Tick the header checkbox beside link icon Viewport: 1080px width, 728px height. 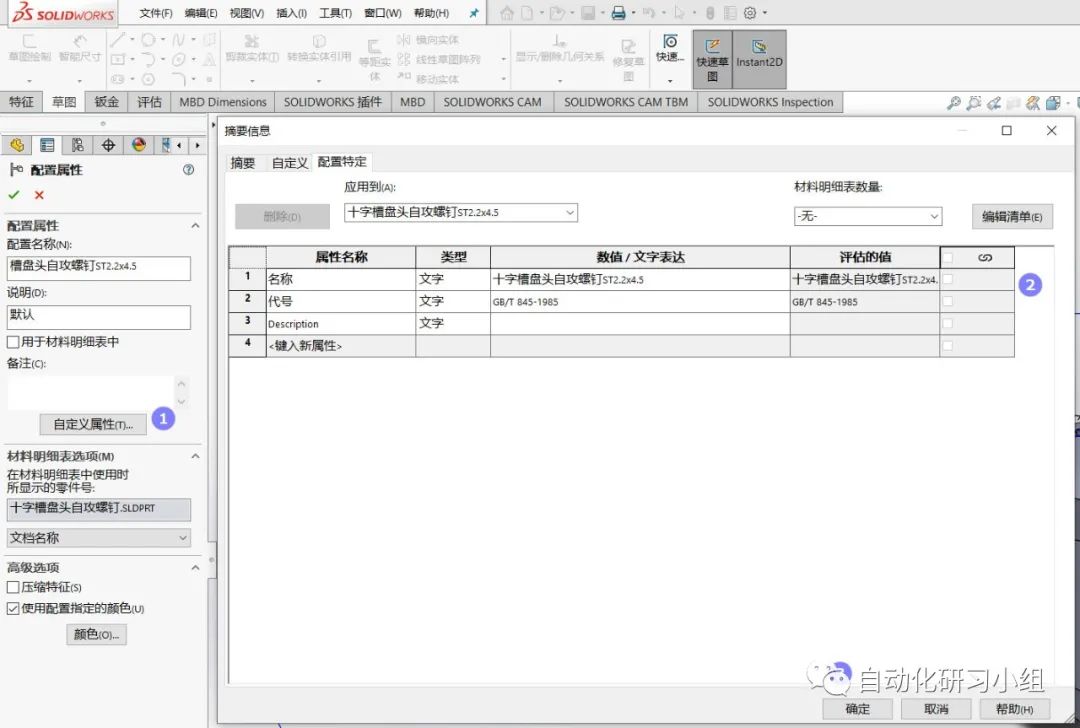[x=948, y=258]
